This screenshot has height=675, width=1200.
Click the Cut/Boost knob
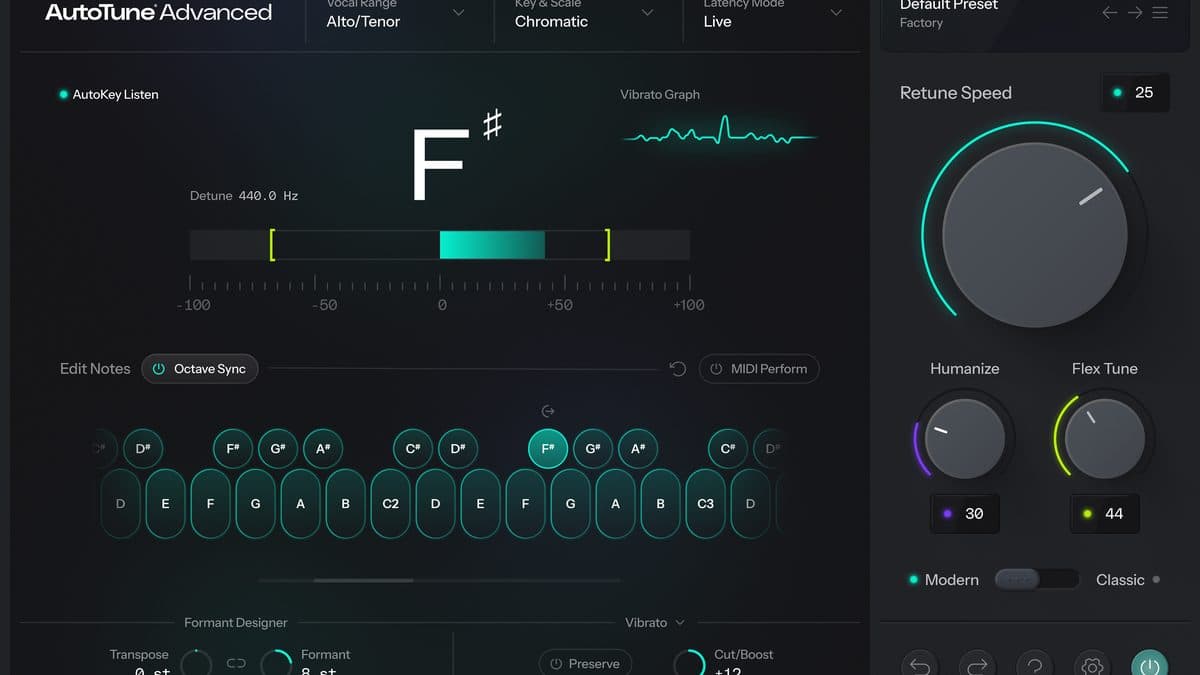tap(689, 662)
